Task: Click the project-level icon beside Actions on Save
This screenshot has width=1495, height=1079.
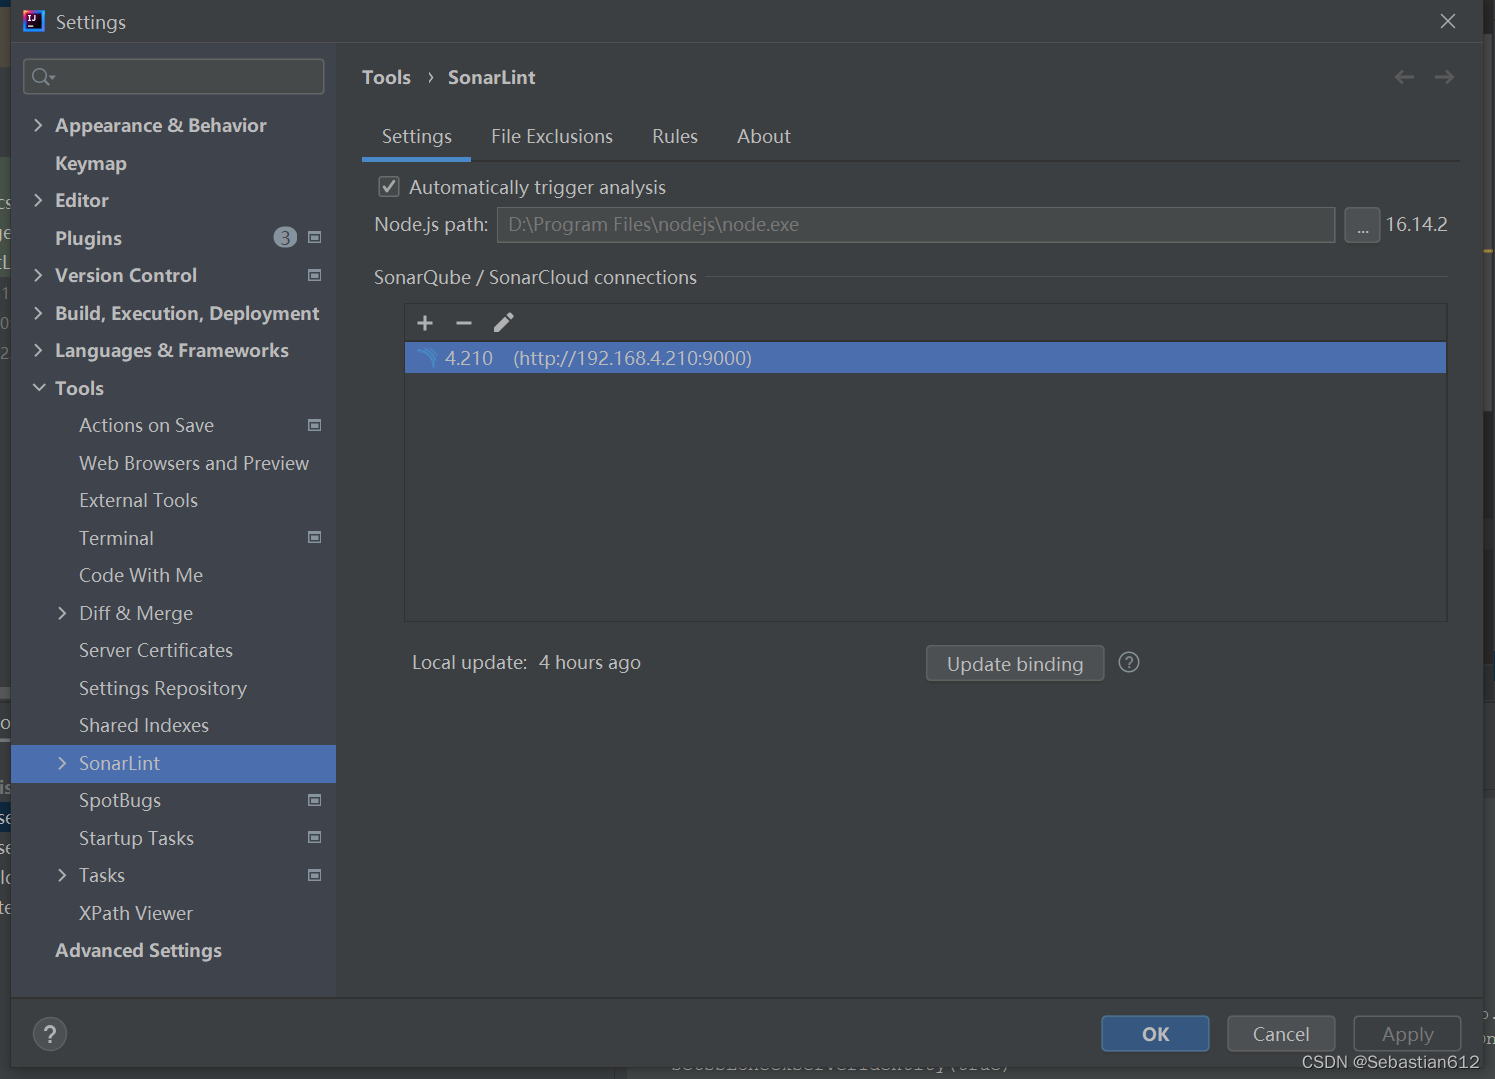Action: click(x=315, y=425)
